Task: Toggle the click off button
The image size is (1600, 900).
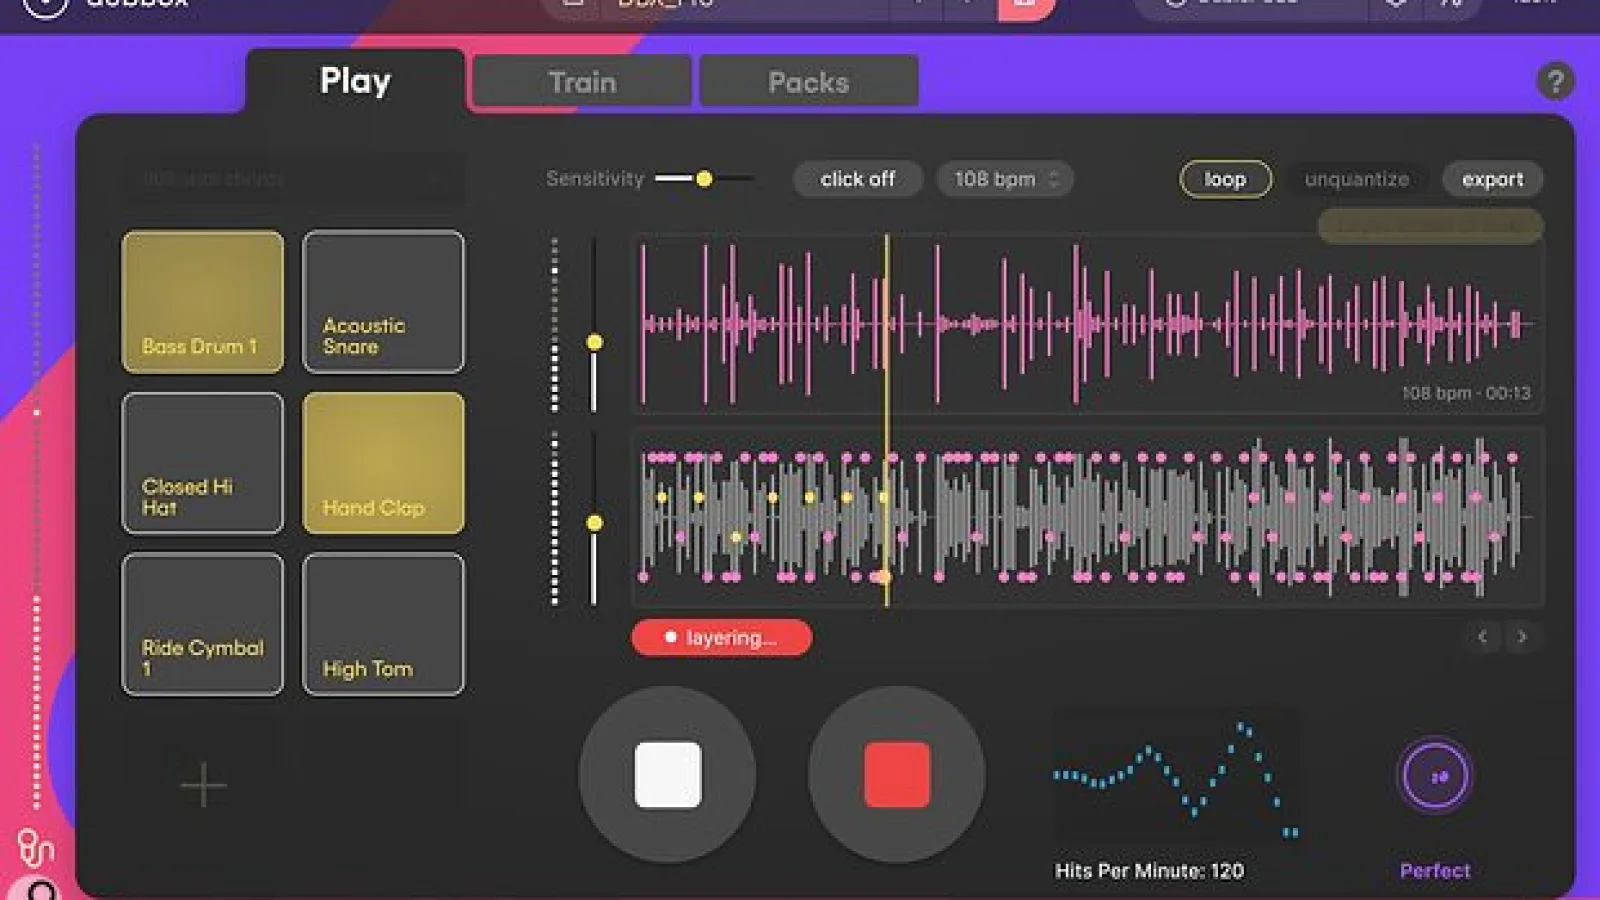Action: point(857,179)
